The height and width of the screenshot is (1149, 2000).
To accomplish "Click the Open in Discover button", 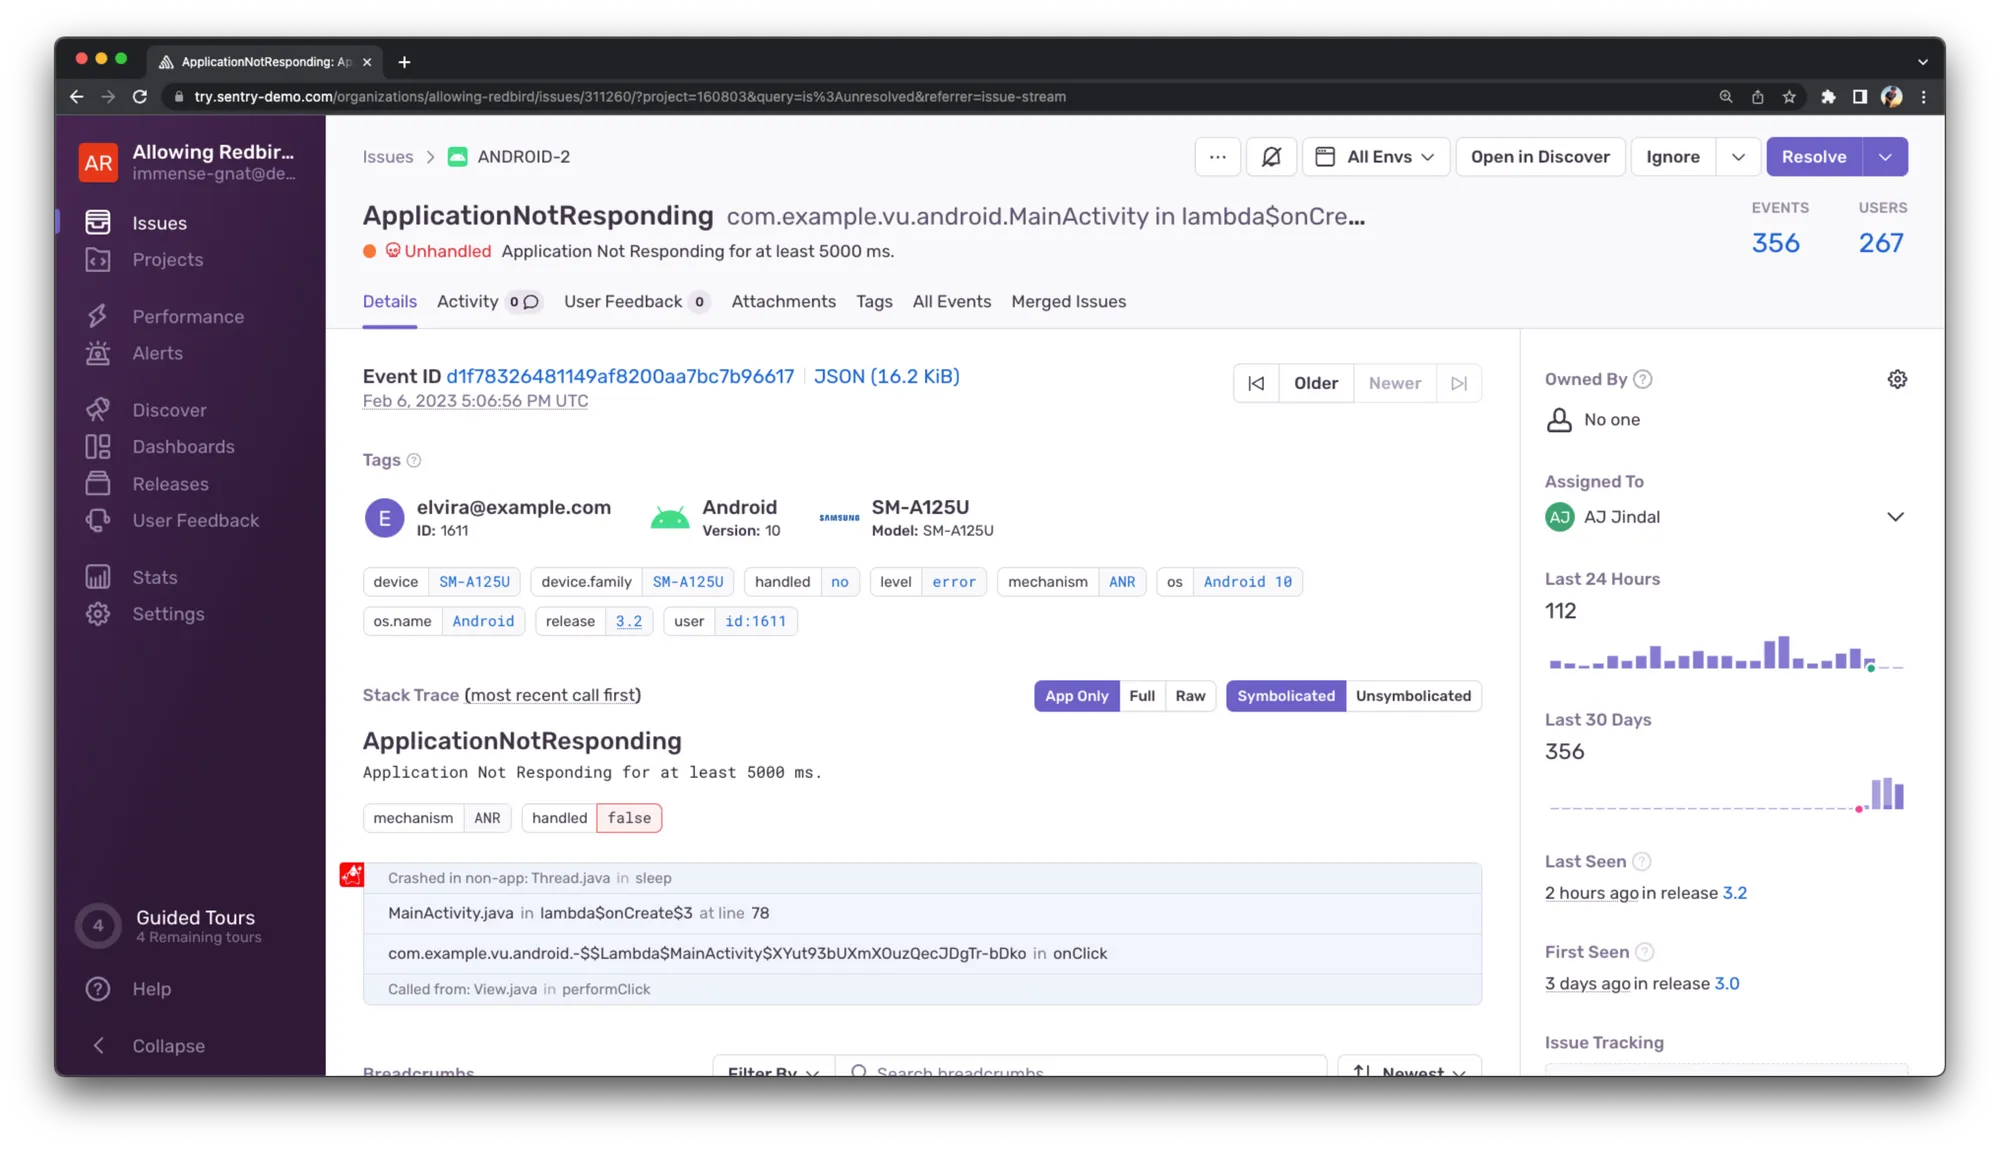I will tap(1540, 157).
